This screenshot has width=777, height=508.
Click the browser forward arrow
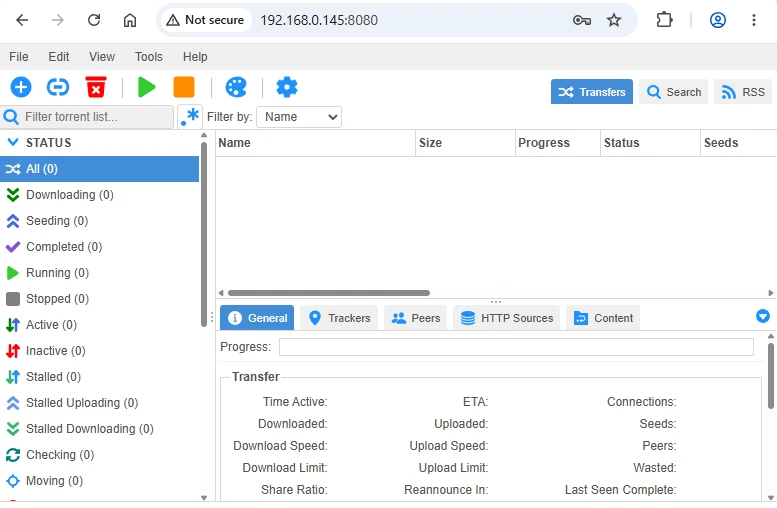coord(58,20)
